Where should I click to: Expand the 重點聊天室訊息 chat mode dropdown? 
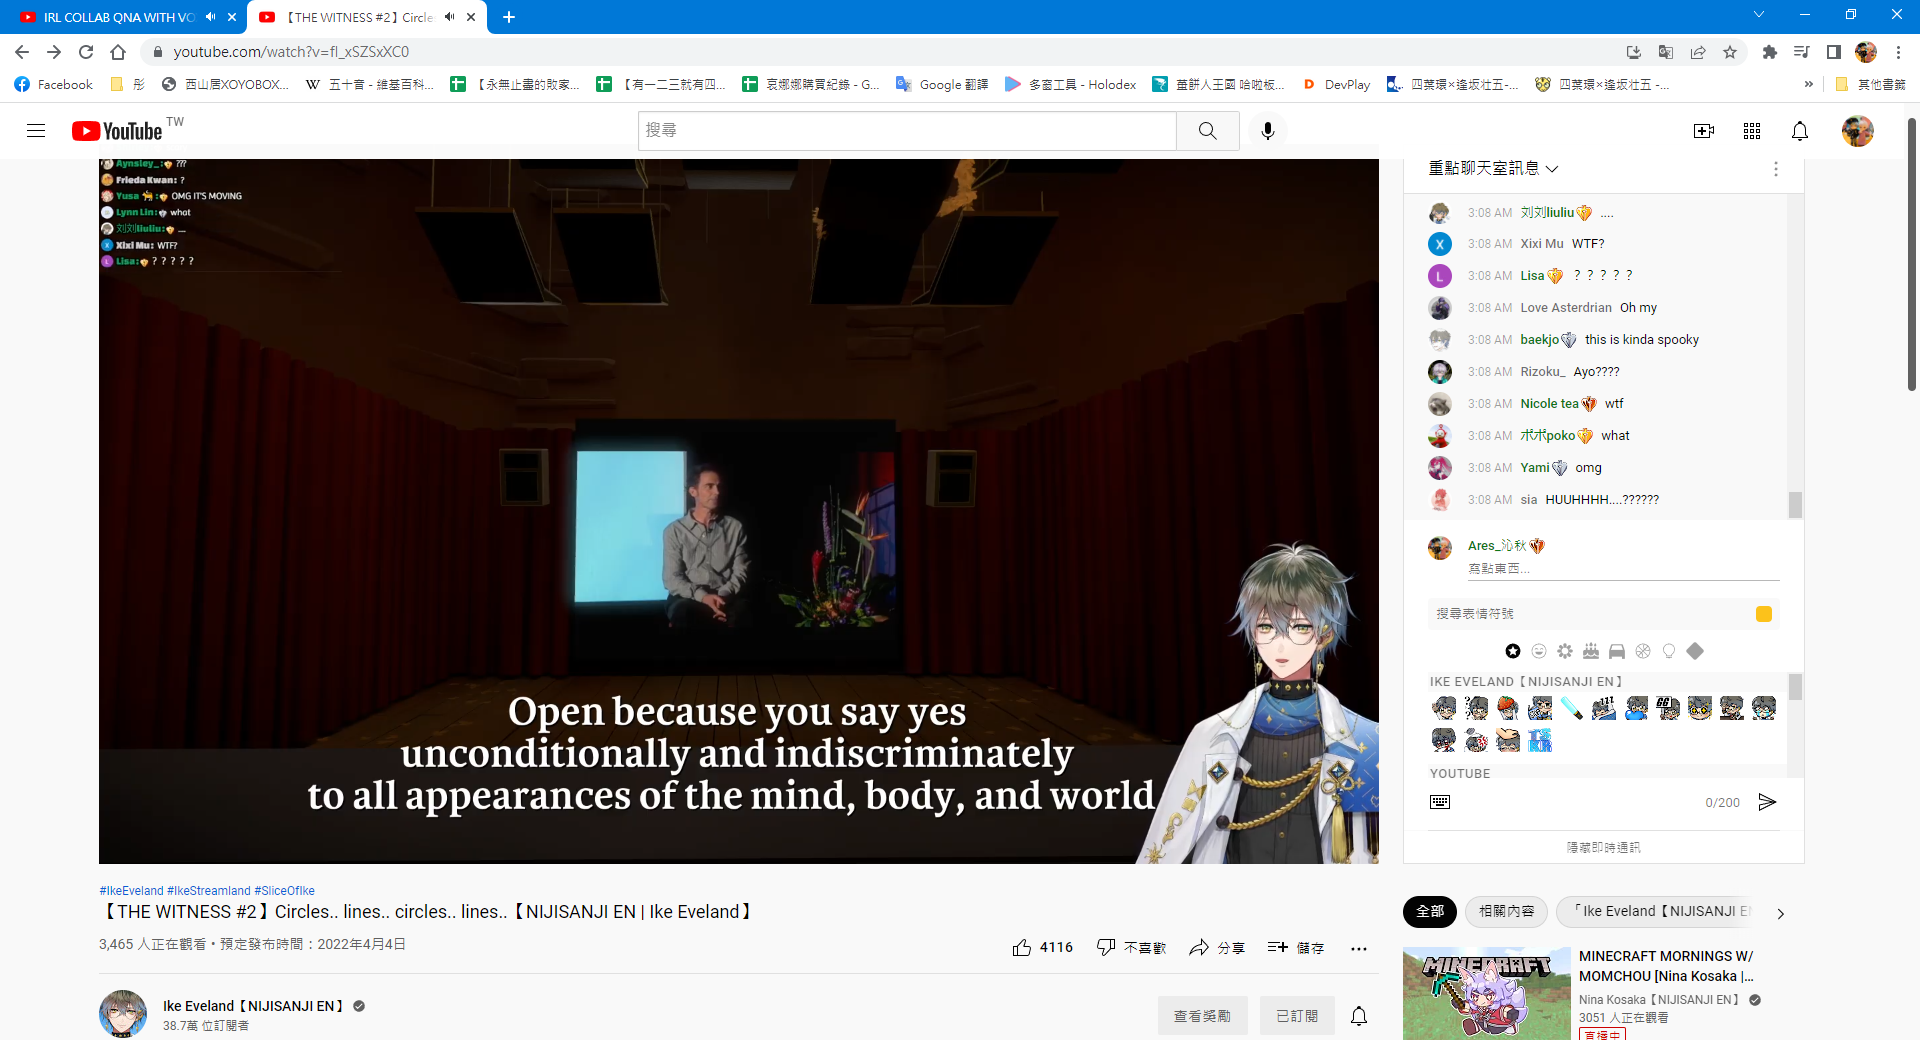point(1494,168)
